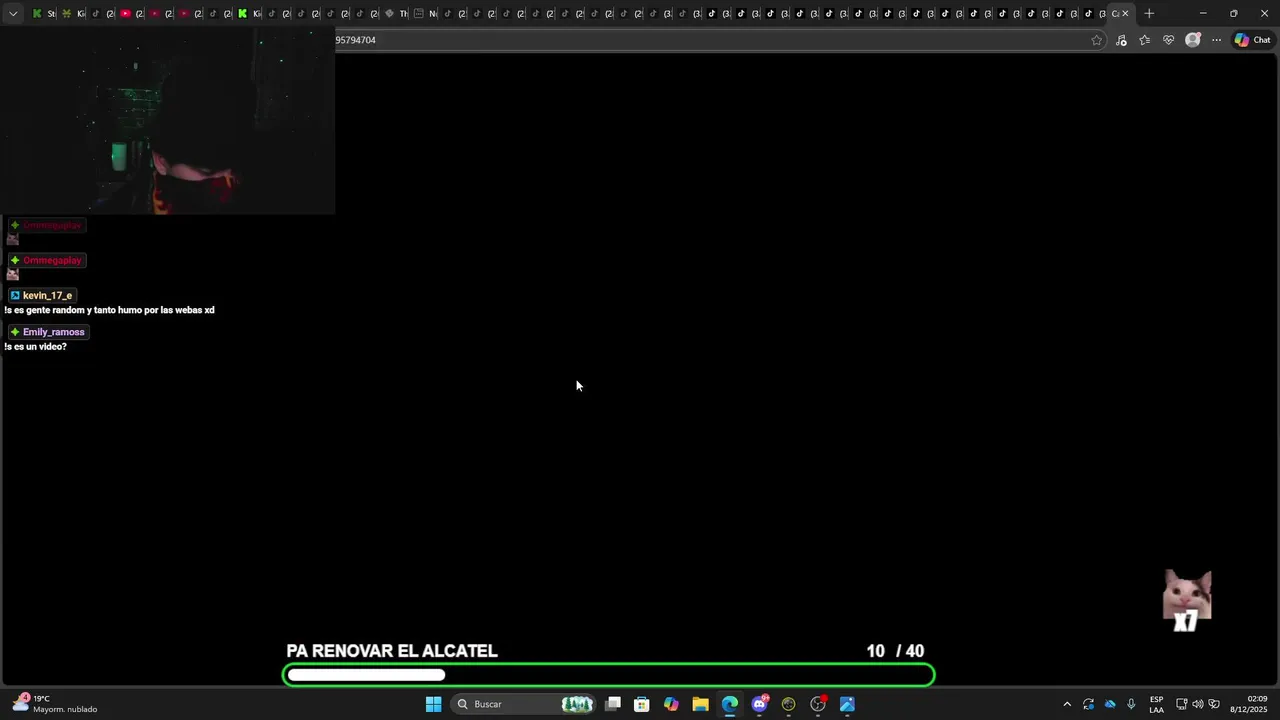Switch to the YouTube tab with red icon
Viewport: 1280px width, 720px height.
pyautogui.click(x=131, y=14)
